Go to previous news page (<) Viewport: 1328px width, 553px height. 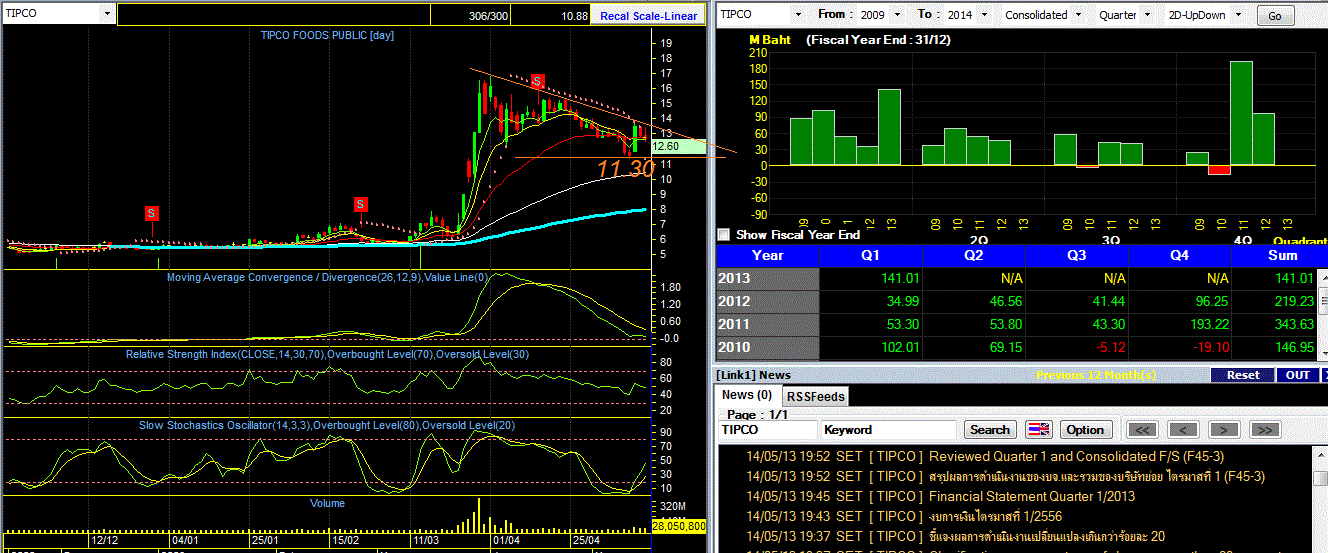click(1183, 430)
